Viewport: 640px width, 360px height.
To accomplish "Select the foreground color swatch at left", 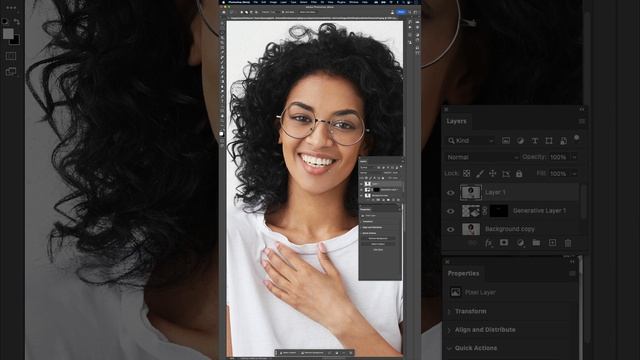I will pyautogui.click(x=7, y=33).
